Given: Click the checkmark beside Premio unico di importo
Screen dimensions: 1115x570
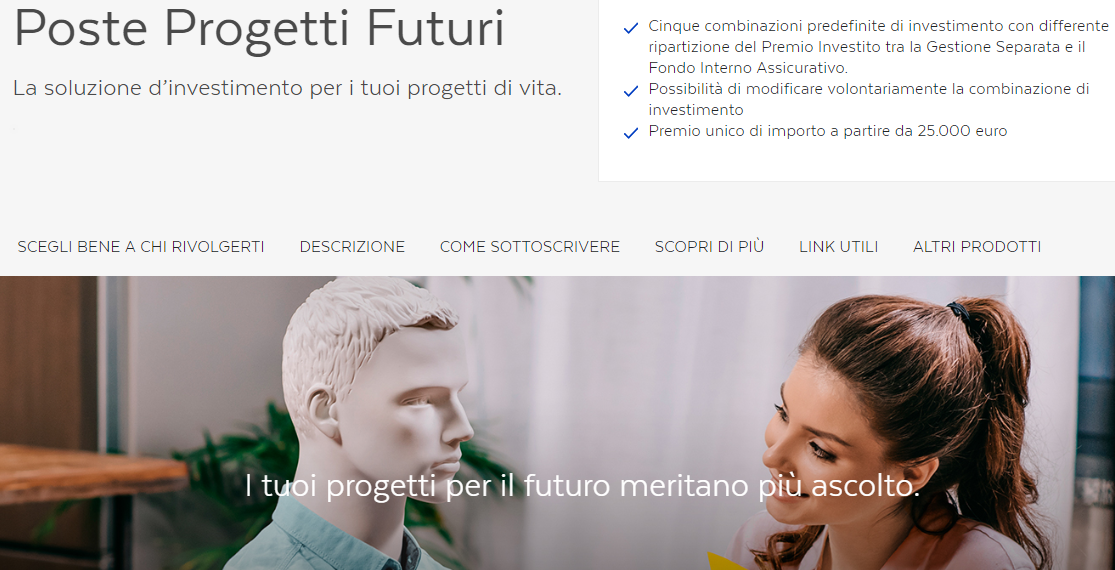Looking at the screenshot, I should coord(630,133).
